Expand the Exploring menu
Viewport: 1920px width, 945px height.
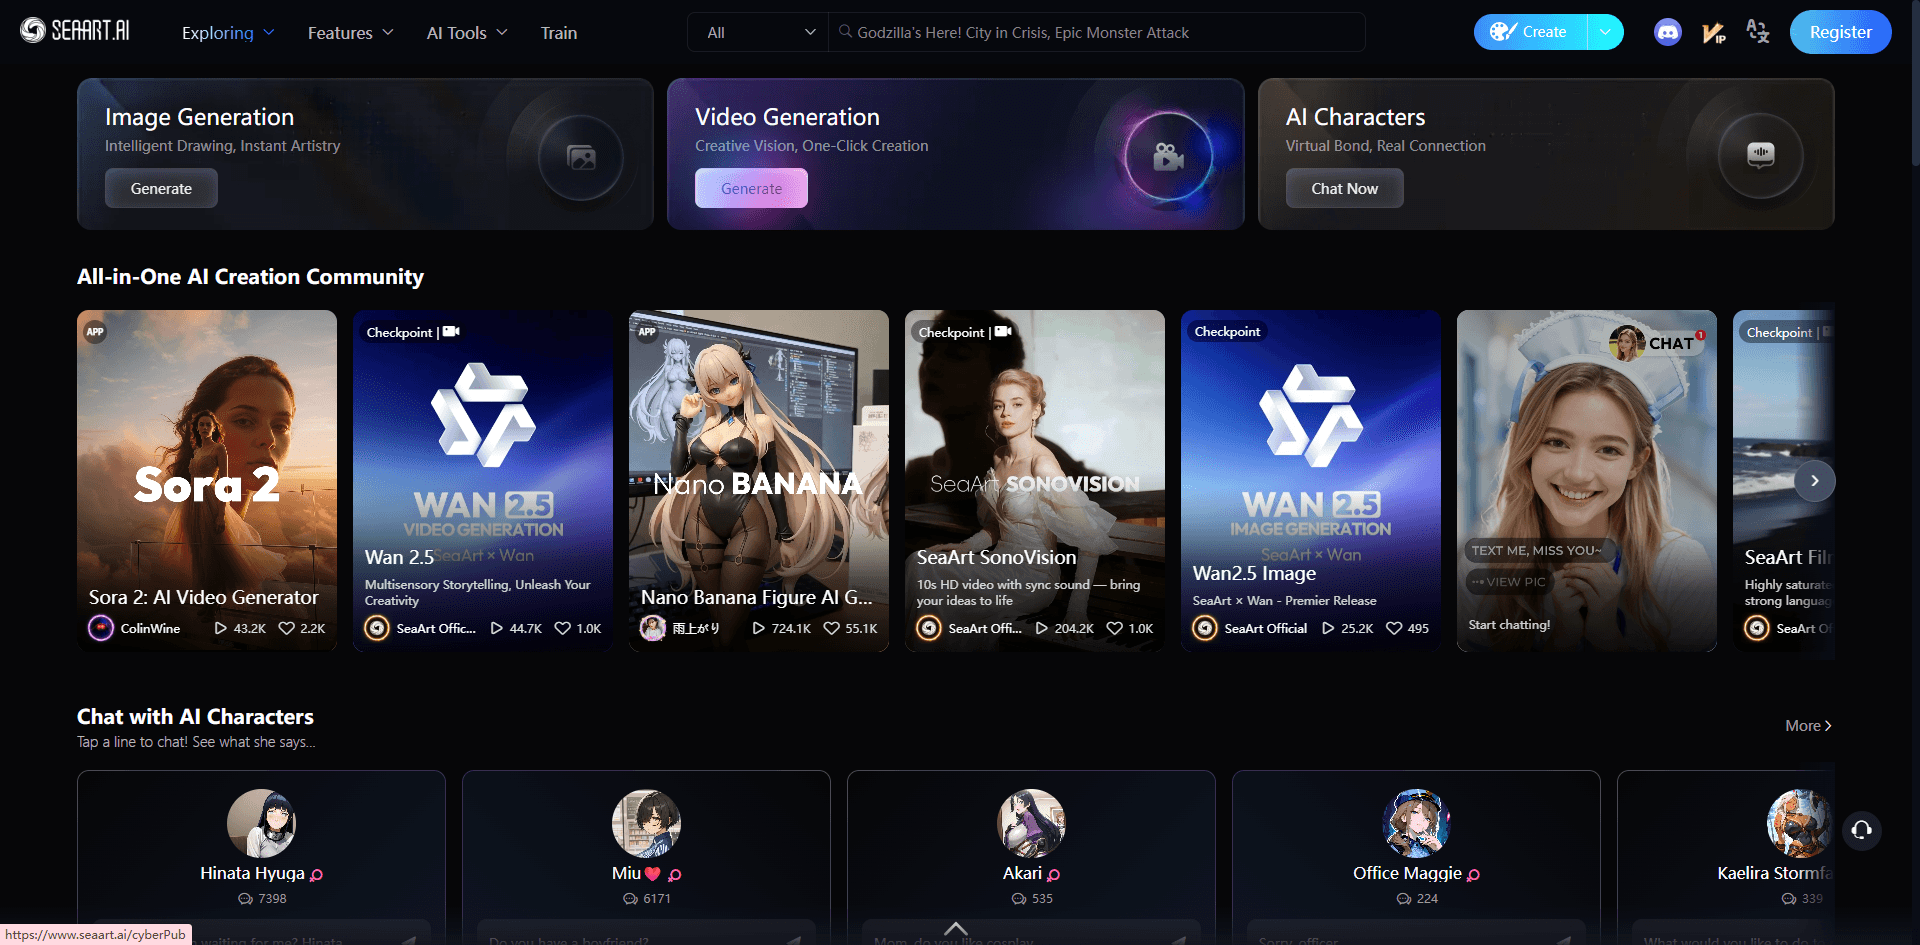tap(227, 33)
